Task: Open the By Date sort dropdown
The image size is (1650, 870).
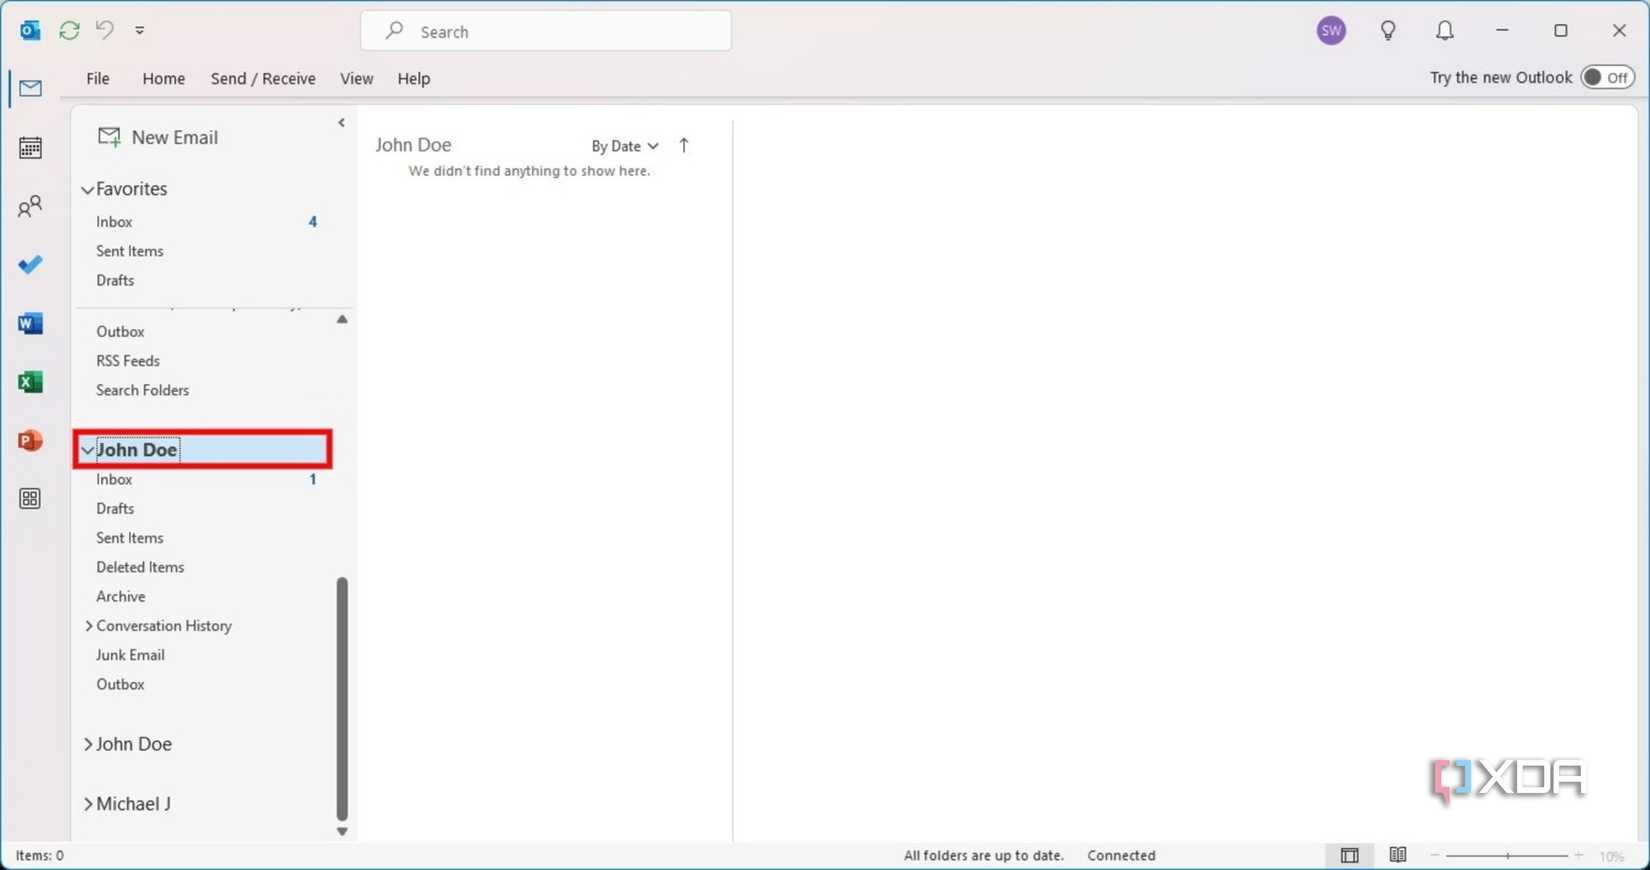Action: [x=624, y=146]
